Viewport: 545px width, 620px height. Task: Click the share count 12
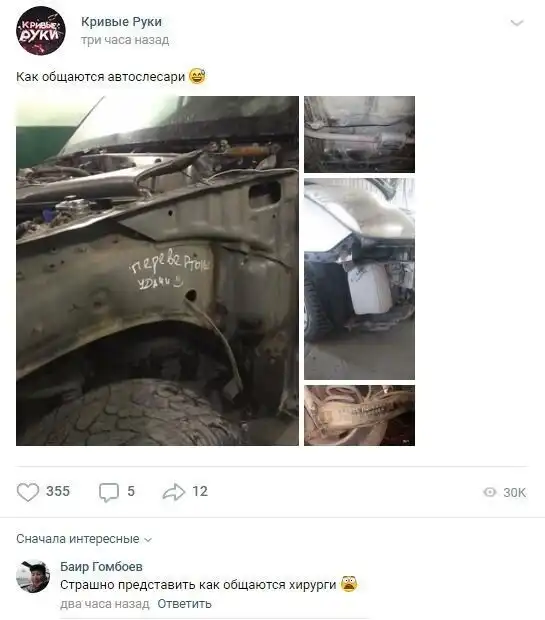coord(200,491)
